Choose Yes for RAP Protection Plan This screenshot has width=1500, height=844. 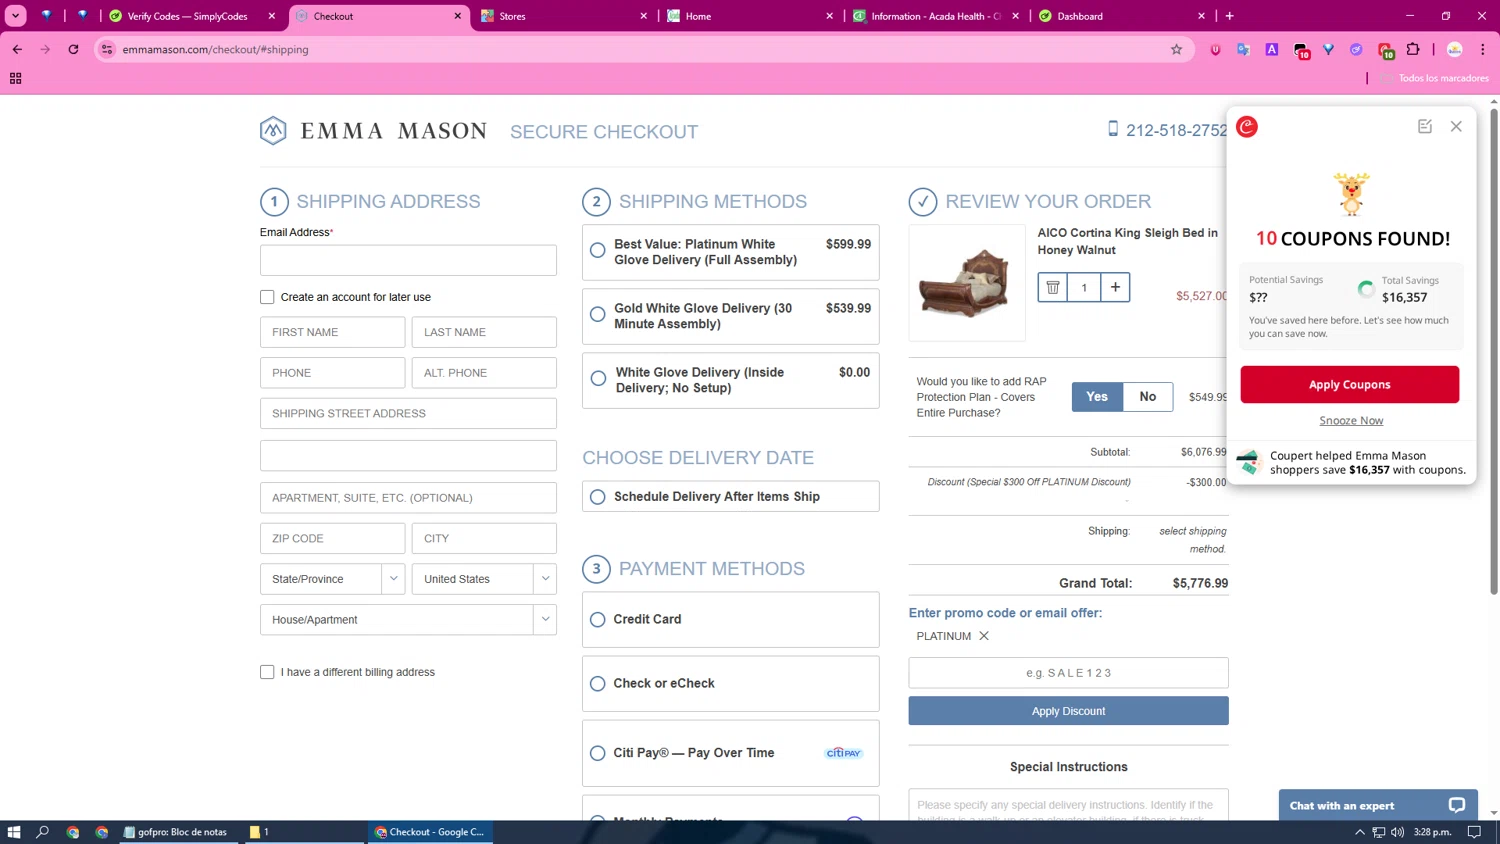click(x=1097, y=397)
